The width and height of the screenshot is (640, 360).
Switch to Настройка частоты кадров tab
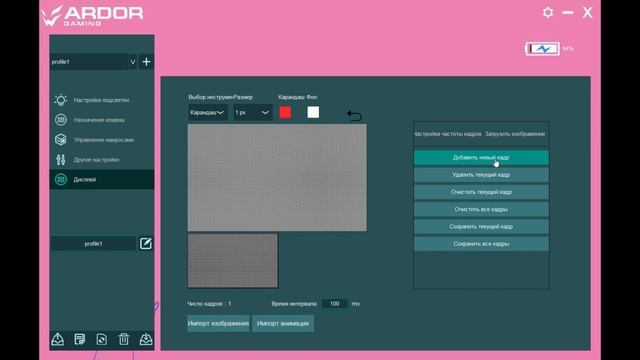click(447, 134)
